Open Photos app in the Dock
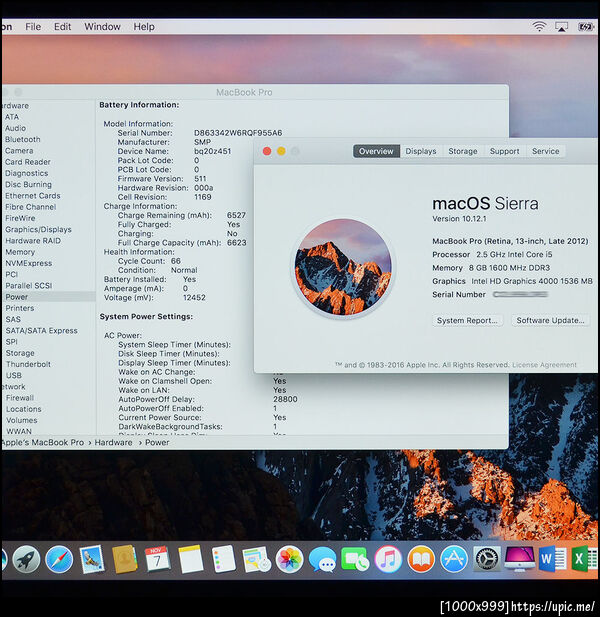 pos(290,559)
